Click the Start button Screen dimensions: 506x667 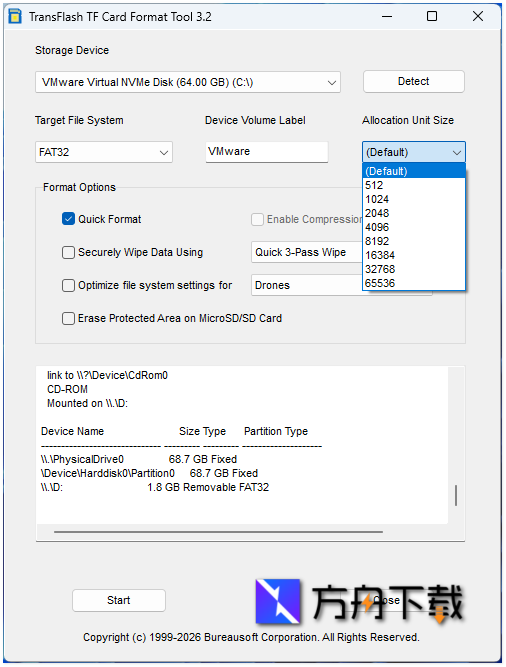(119, 600)
